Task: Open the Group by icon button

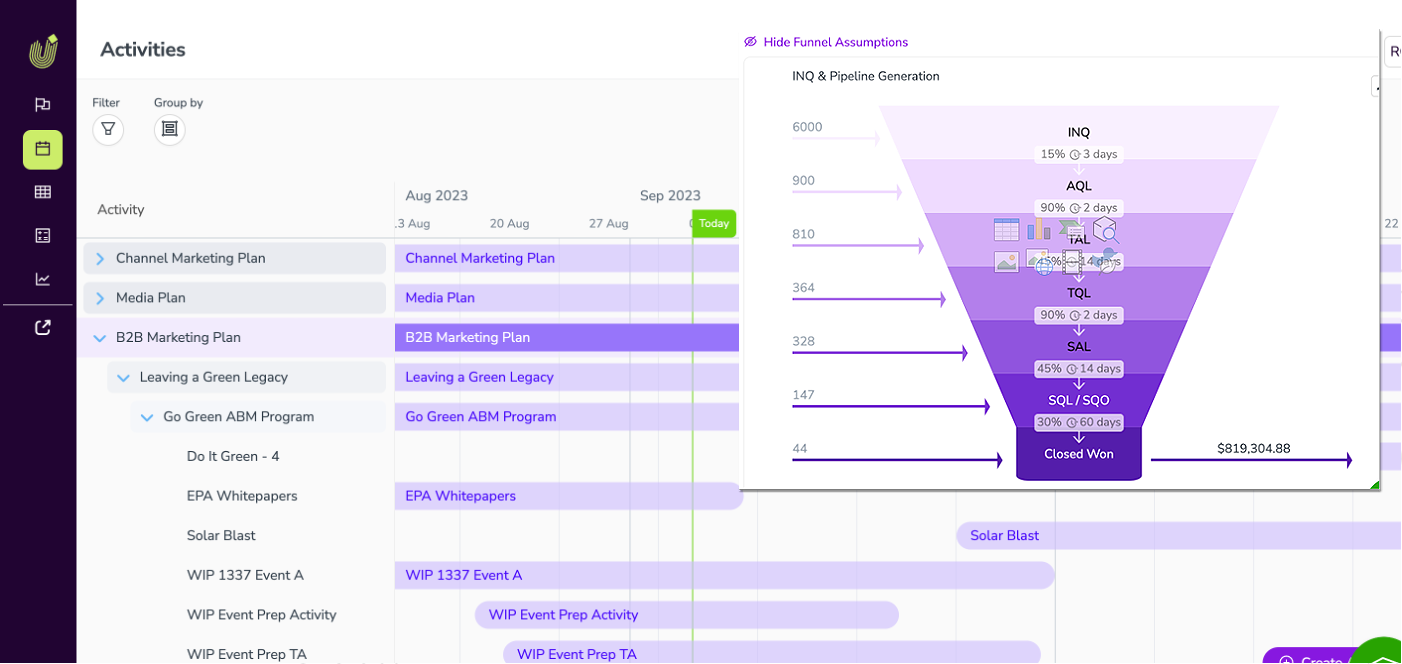Action: click(170, 129)
